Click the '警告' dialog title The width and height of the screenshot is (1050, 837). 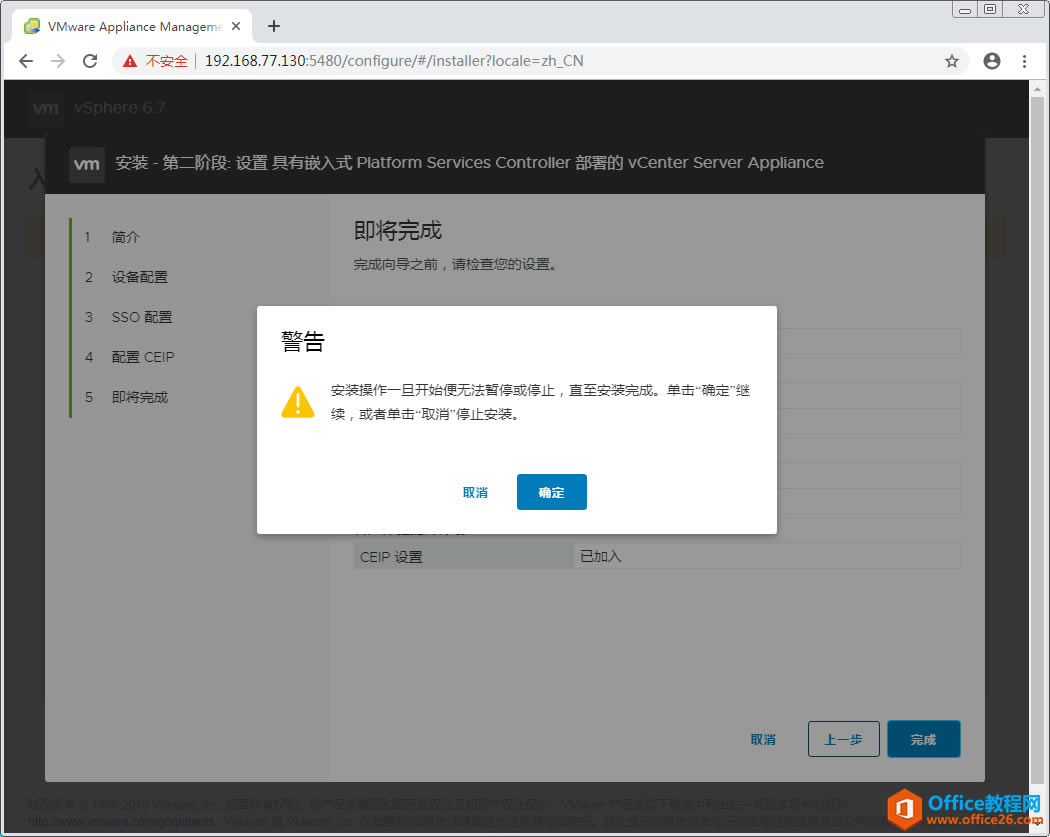click(303, 341)
